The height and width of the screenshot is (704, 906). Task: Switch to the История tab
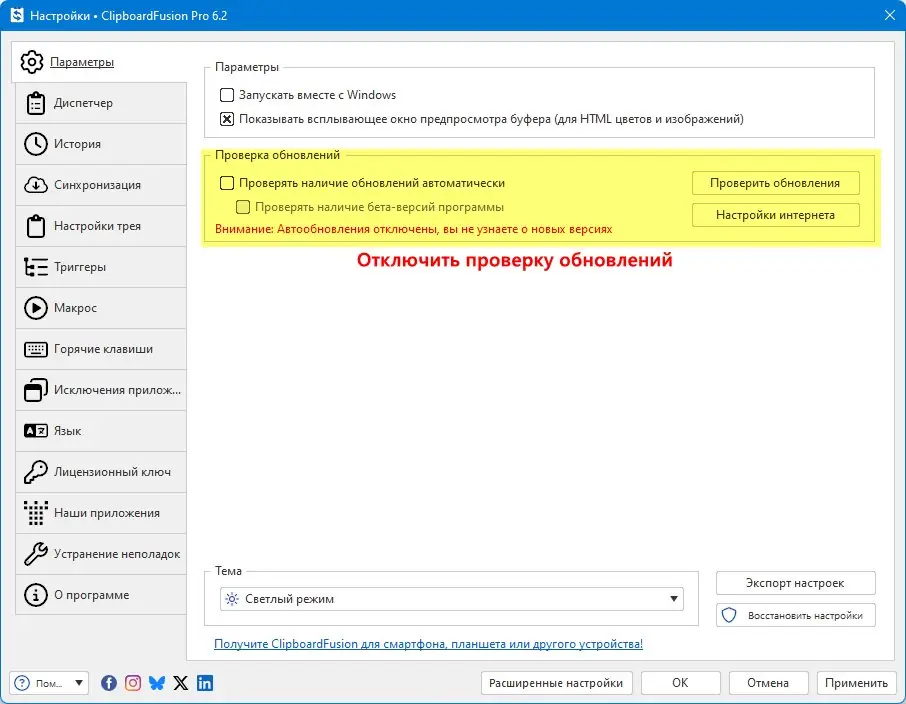pyautogui.click(x=101, y=144)
